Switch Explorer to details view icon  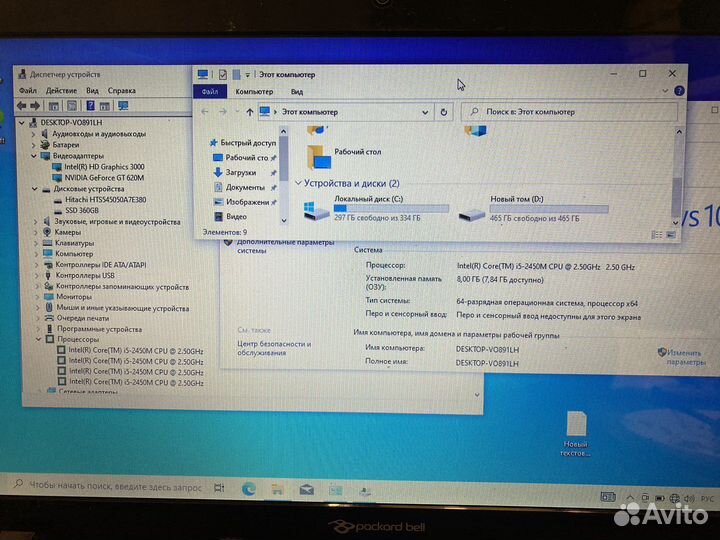click(x=657, y=235)
